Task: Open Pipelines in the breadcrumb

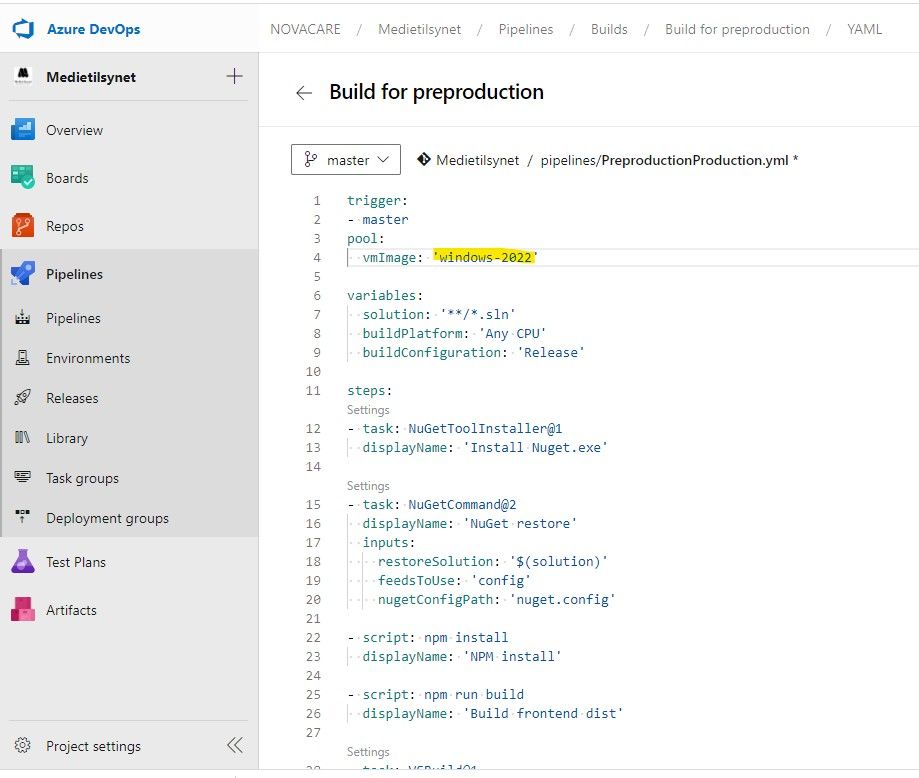Action: 526,29
